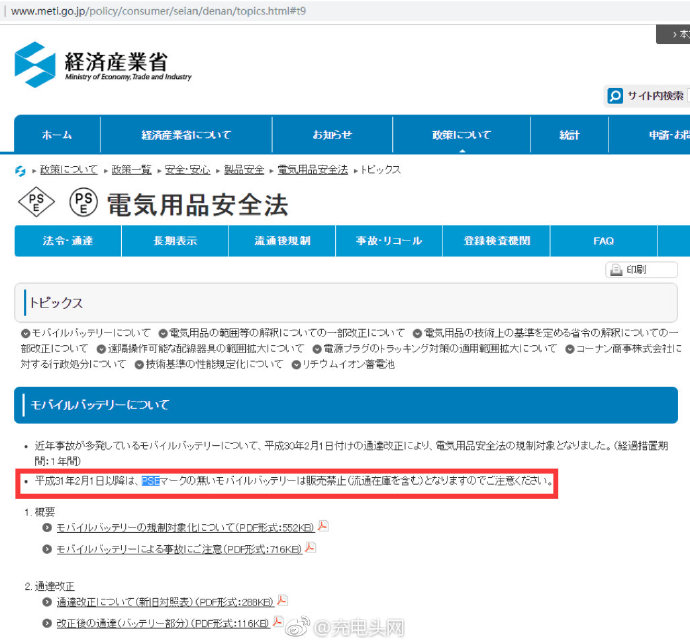Click the browser address bar URL
690x644 pixels.
click(120, 10)
